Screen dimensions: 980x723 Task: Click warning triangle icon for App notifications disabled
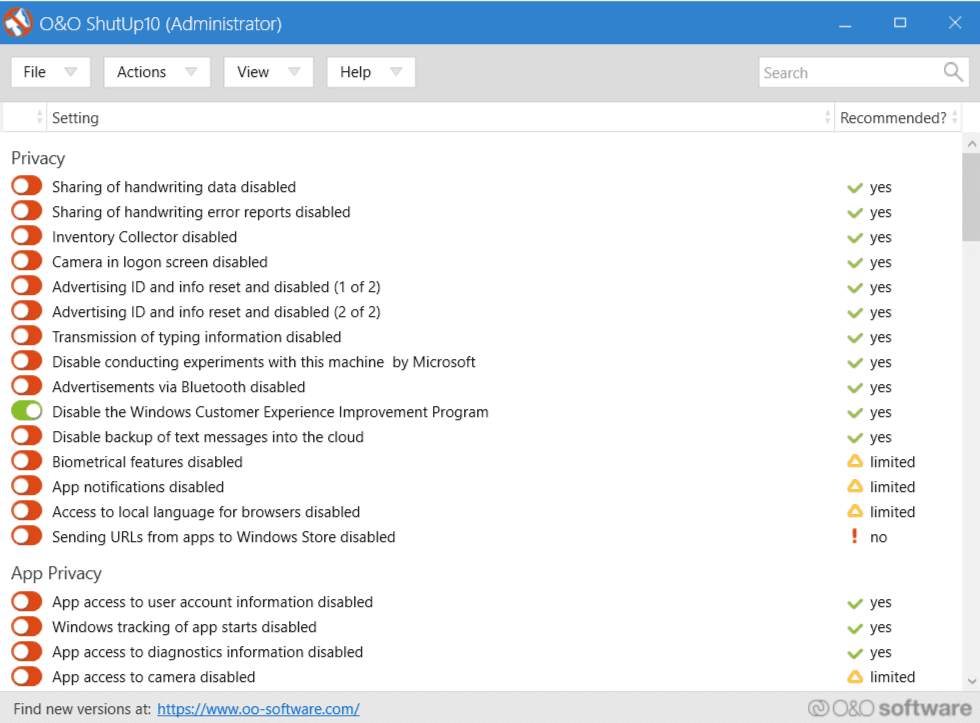point(854,486)
